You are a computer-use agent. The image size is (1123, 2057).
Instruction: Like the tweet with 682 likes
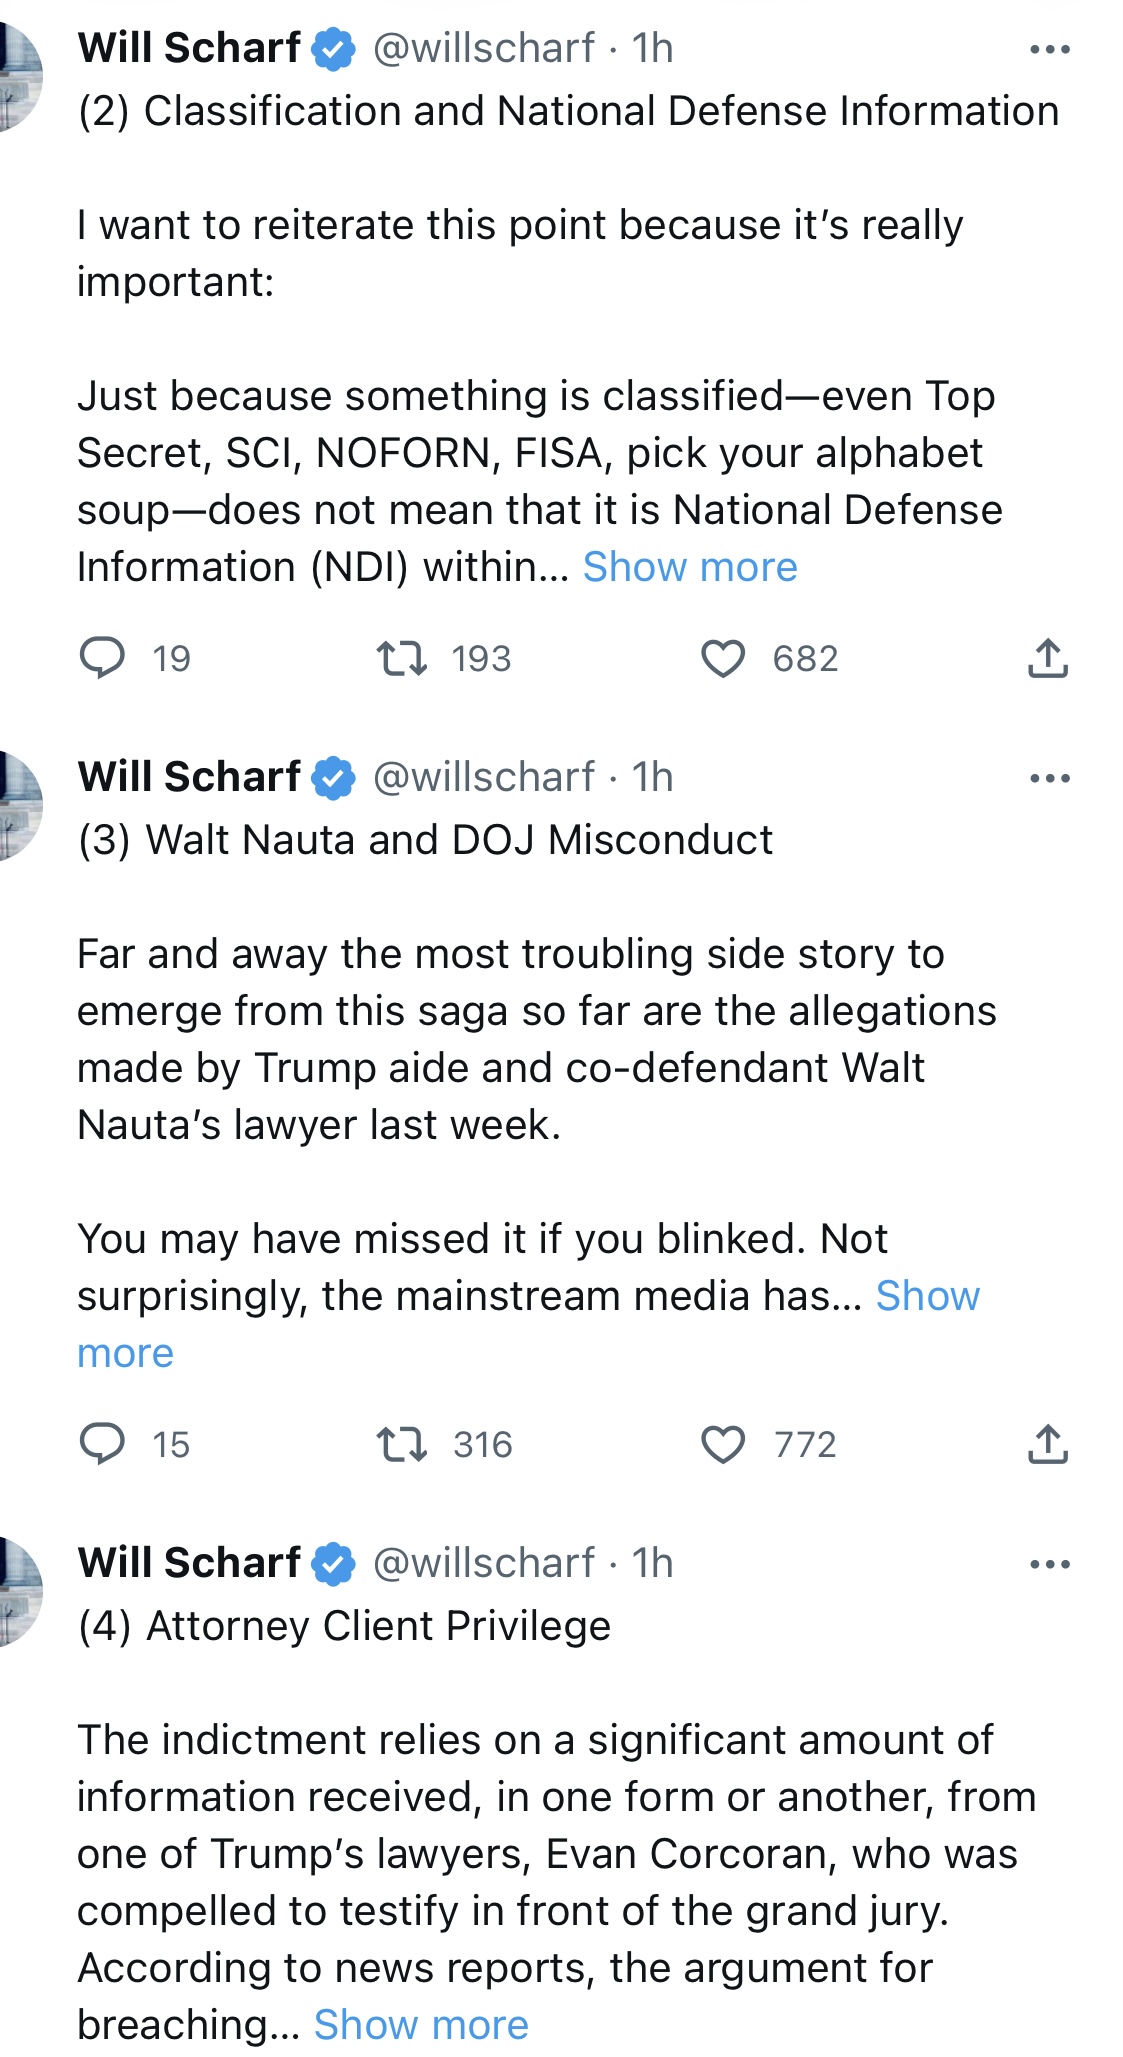click(722, 658)
